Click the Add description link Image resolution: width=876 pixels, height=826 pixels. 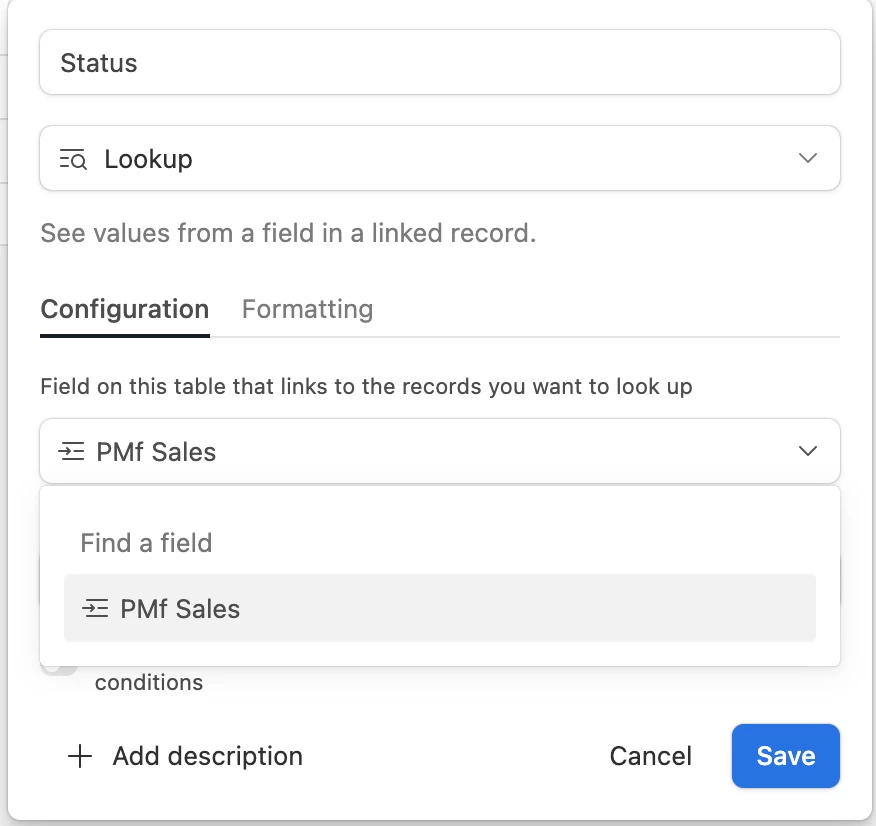(x=207, y=756)
